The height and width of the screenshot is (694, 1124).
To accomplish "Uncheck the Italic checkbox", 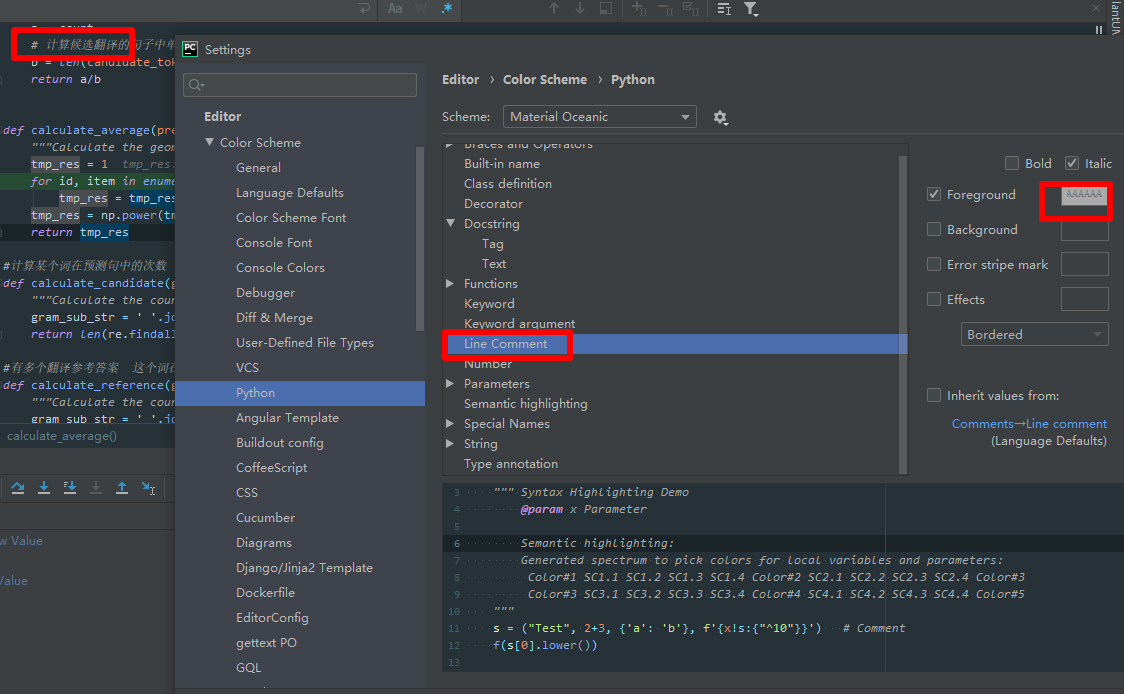I will (1072, 163).
